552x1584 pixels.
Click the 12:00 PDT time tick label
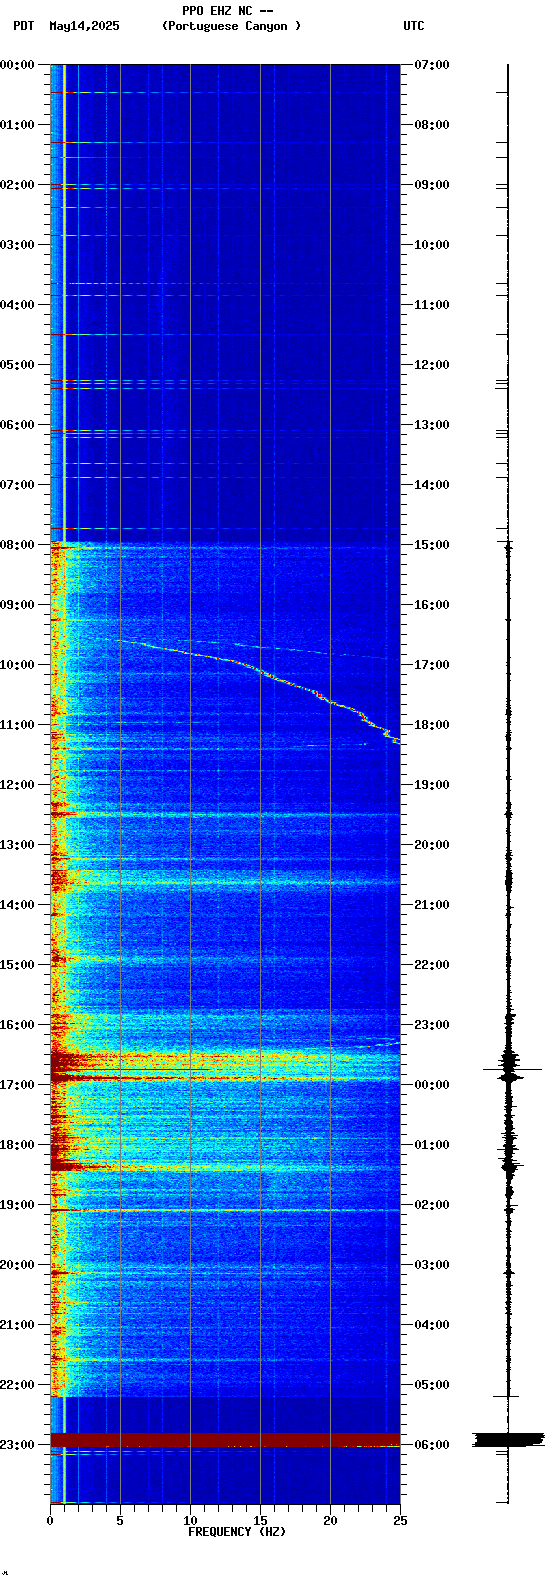[x=18, y=785]
